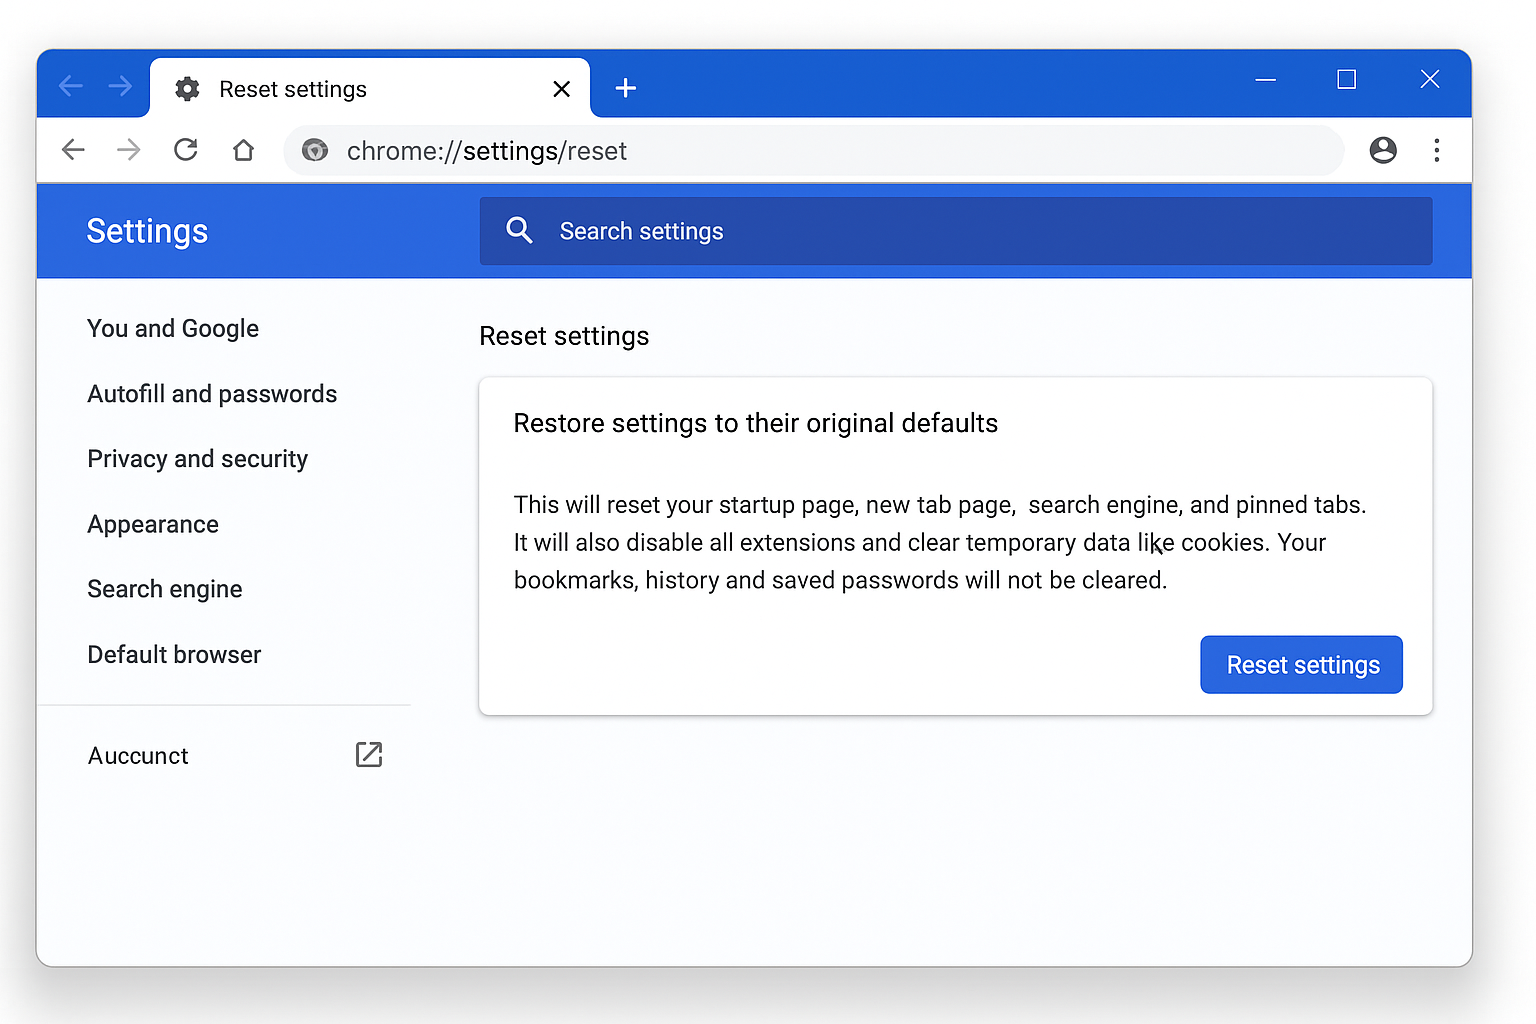
Task: Open the profile avatar icon
Action: (x=1383, y=150)
